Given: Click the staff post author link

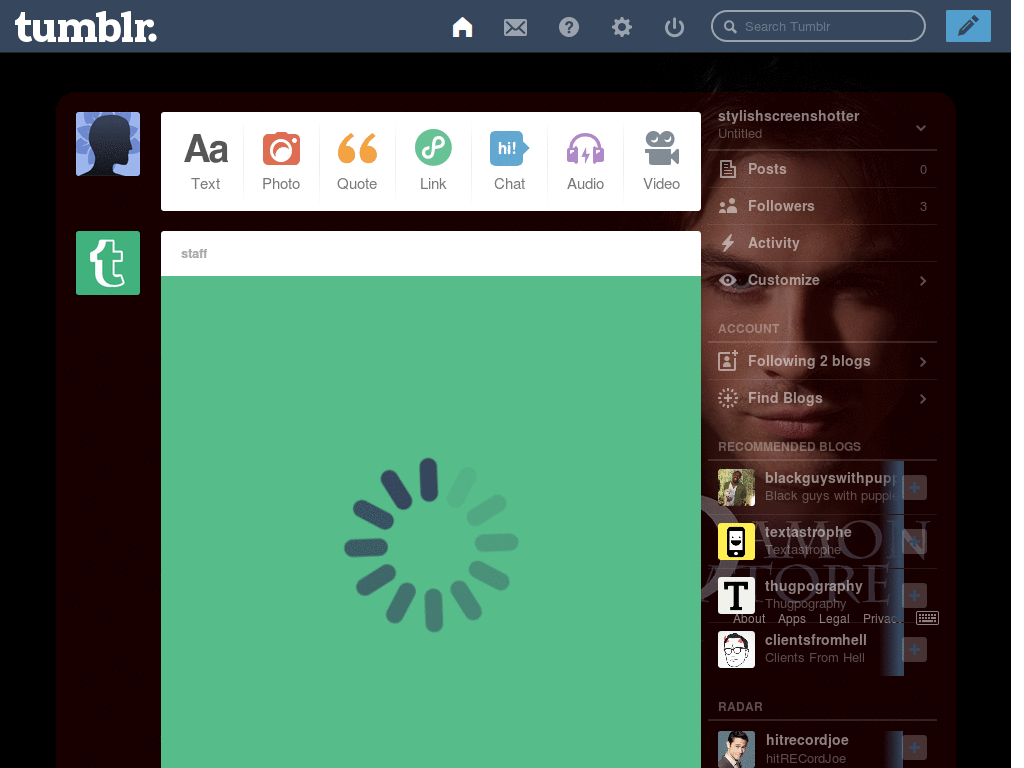Looking at the screenshot, I should pos(194,253).
